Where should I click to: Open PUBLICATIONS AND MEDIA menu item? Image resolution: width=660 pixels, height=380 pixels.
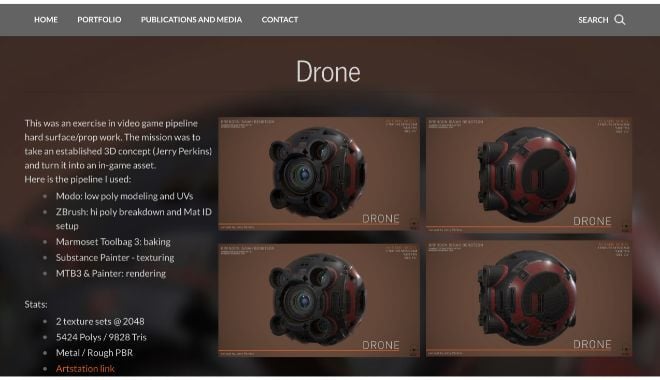192,19
